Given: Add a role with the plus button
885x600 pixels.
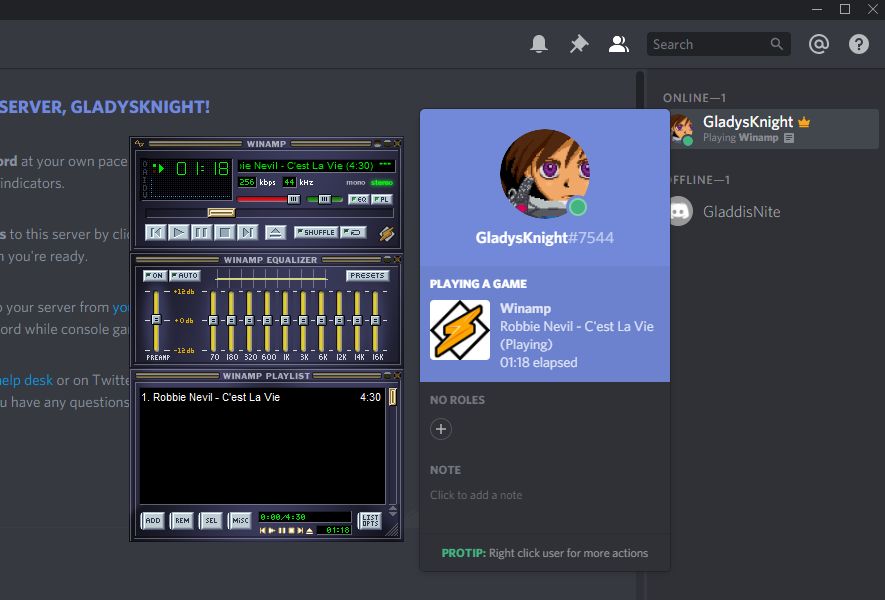Looking at the screenshot, I should click(441, 429).
